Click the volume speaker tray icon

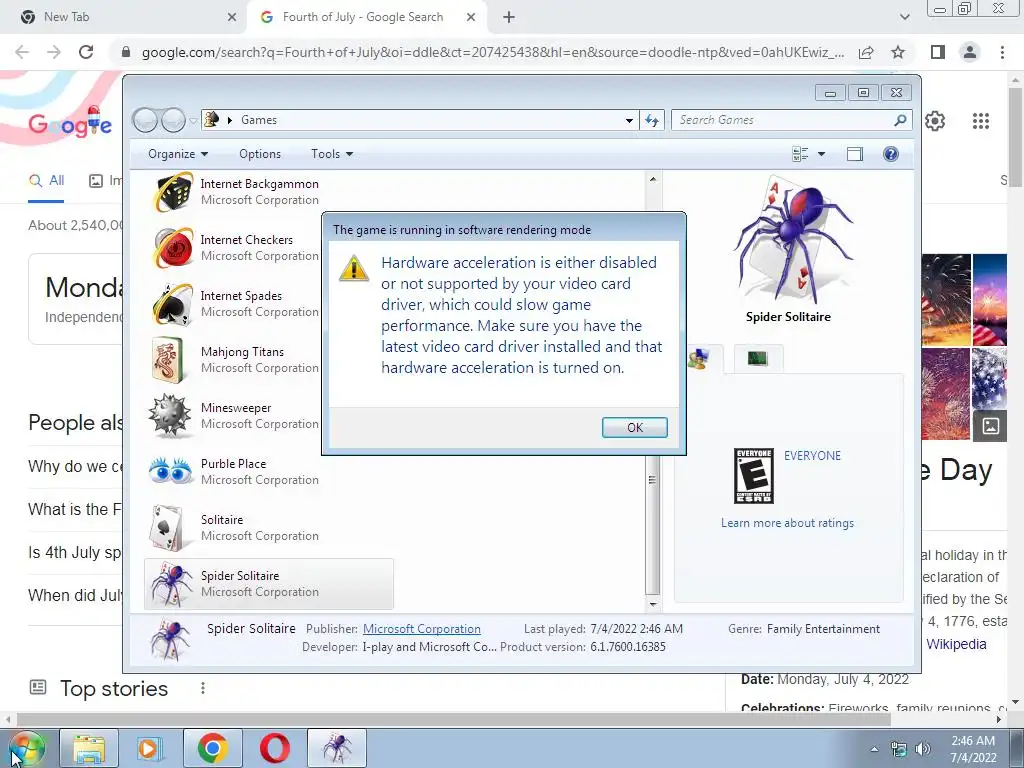923,749
